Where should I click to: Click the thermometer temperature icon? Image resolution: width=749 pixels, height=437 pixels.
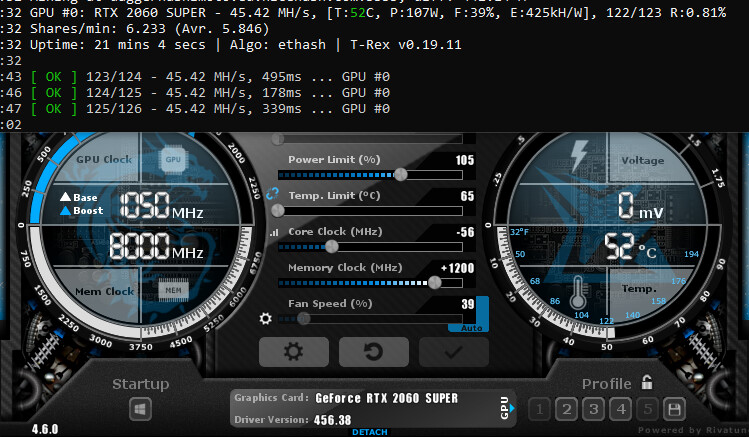pos(578,292)
